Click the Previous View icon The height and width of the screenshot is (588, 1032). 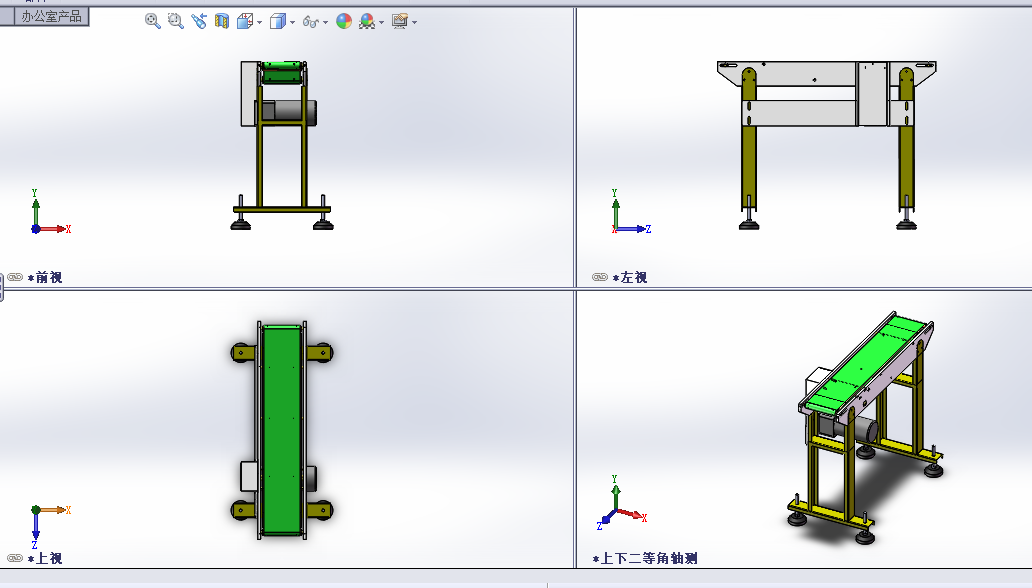(199, 21)
